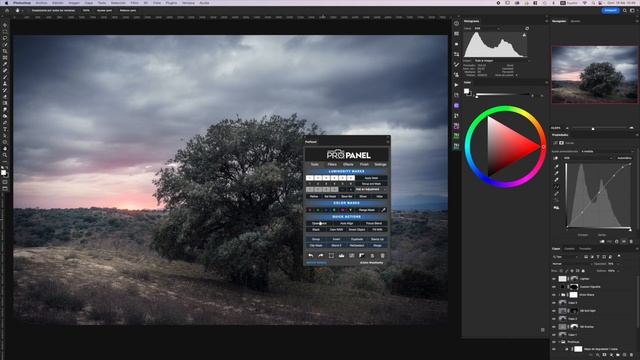Viewport: 640px width, 360px height.
Task: Select the Crop tool
Action: point(5,51)
